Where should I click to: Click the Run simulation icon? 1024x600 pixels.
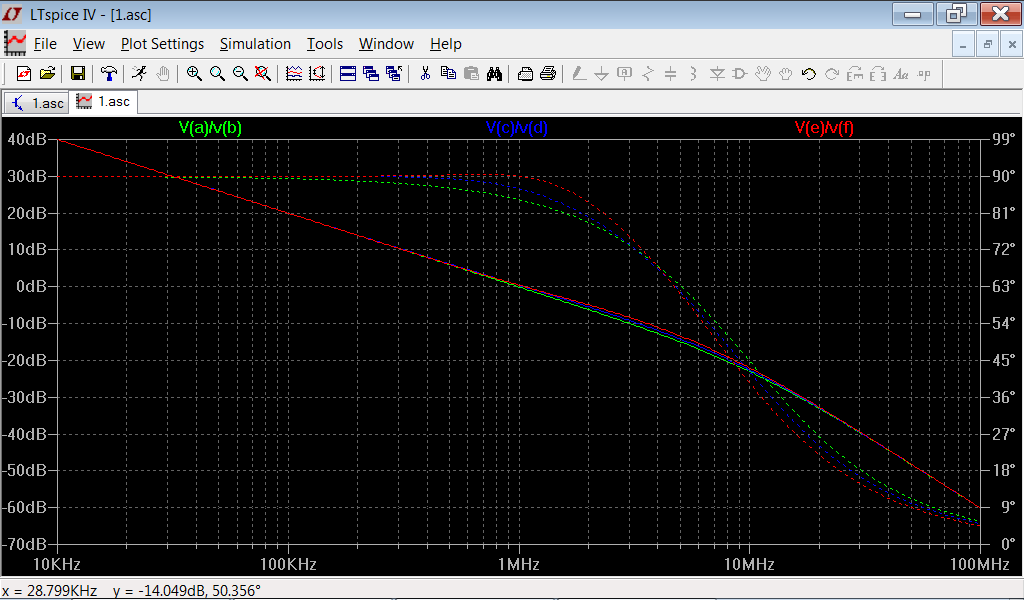[x=139, y=73]
